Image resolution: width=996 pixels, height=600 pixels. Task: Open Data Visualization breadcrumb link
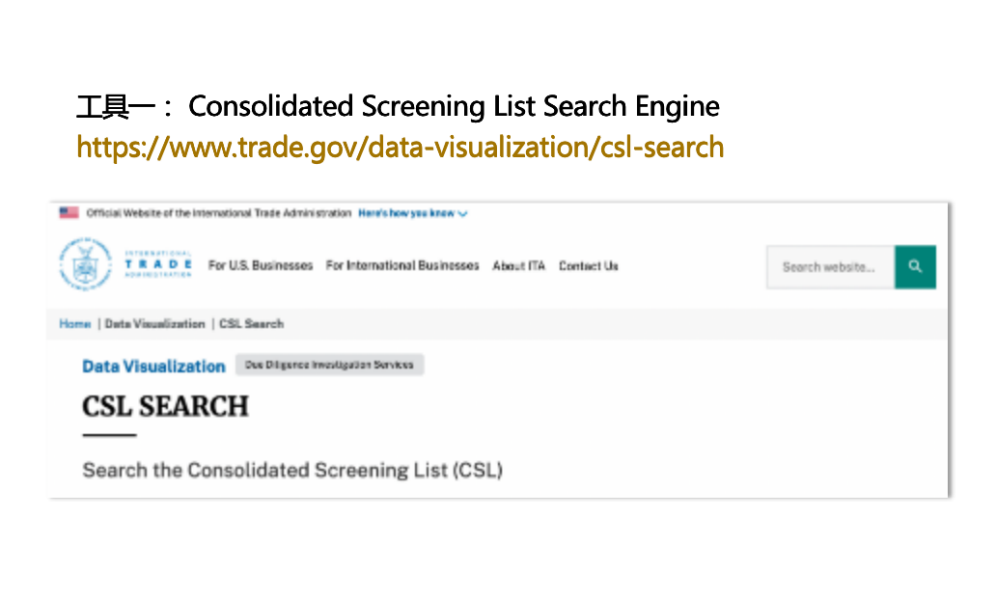(154, 324)
